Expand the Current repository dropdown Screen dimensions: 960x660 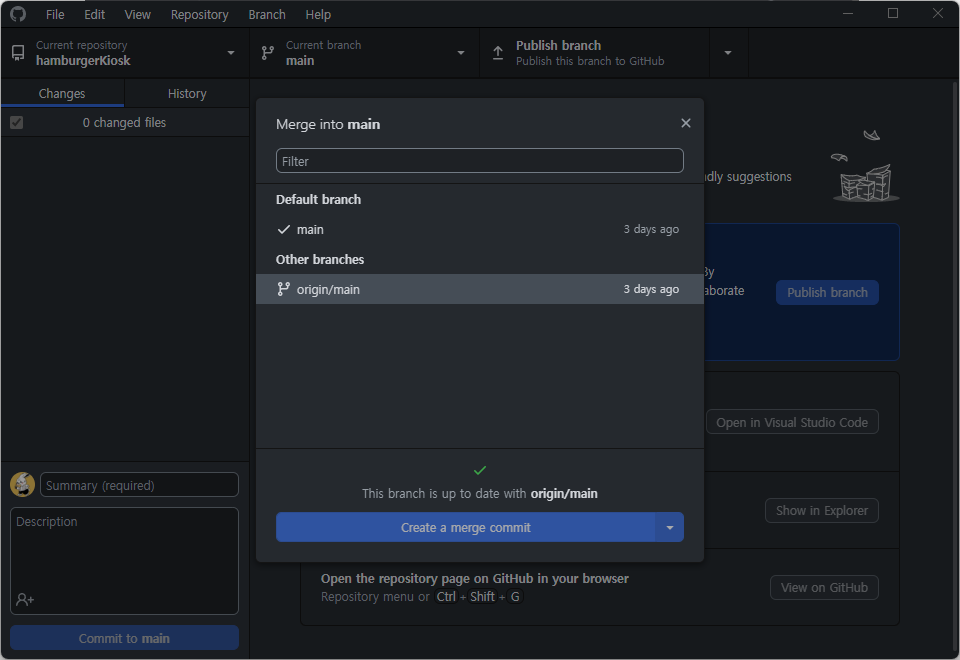(231, 53)
